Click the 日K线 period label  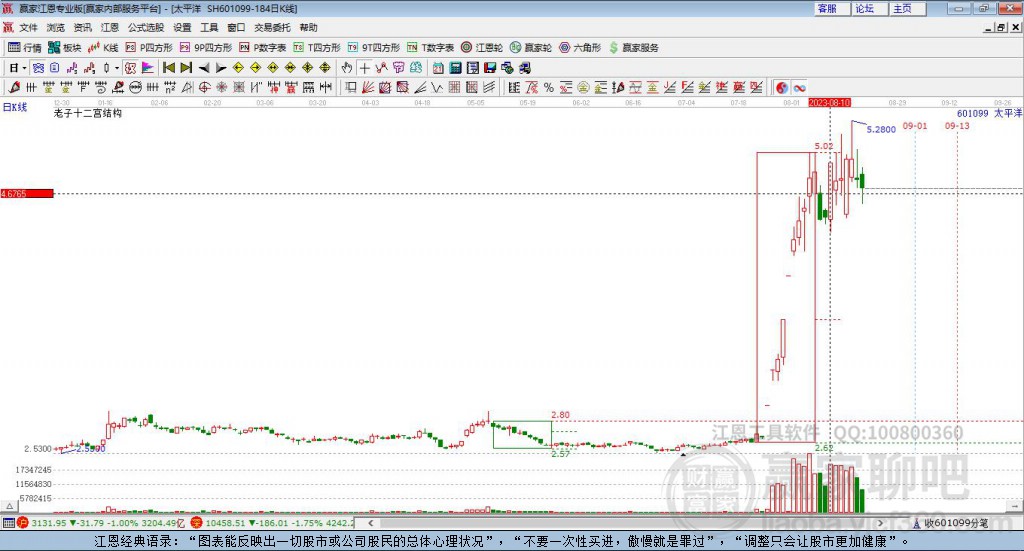(x=15, y=108)
